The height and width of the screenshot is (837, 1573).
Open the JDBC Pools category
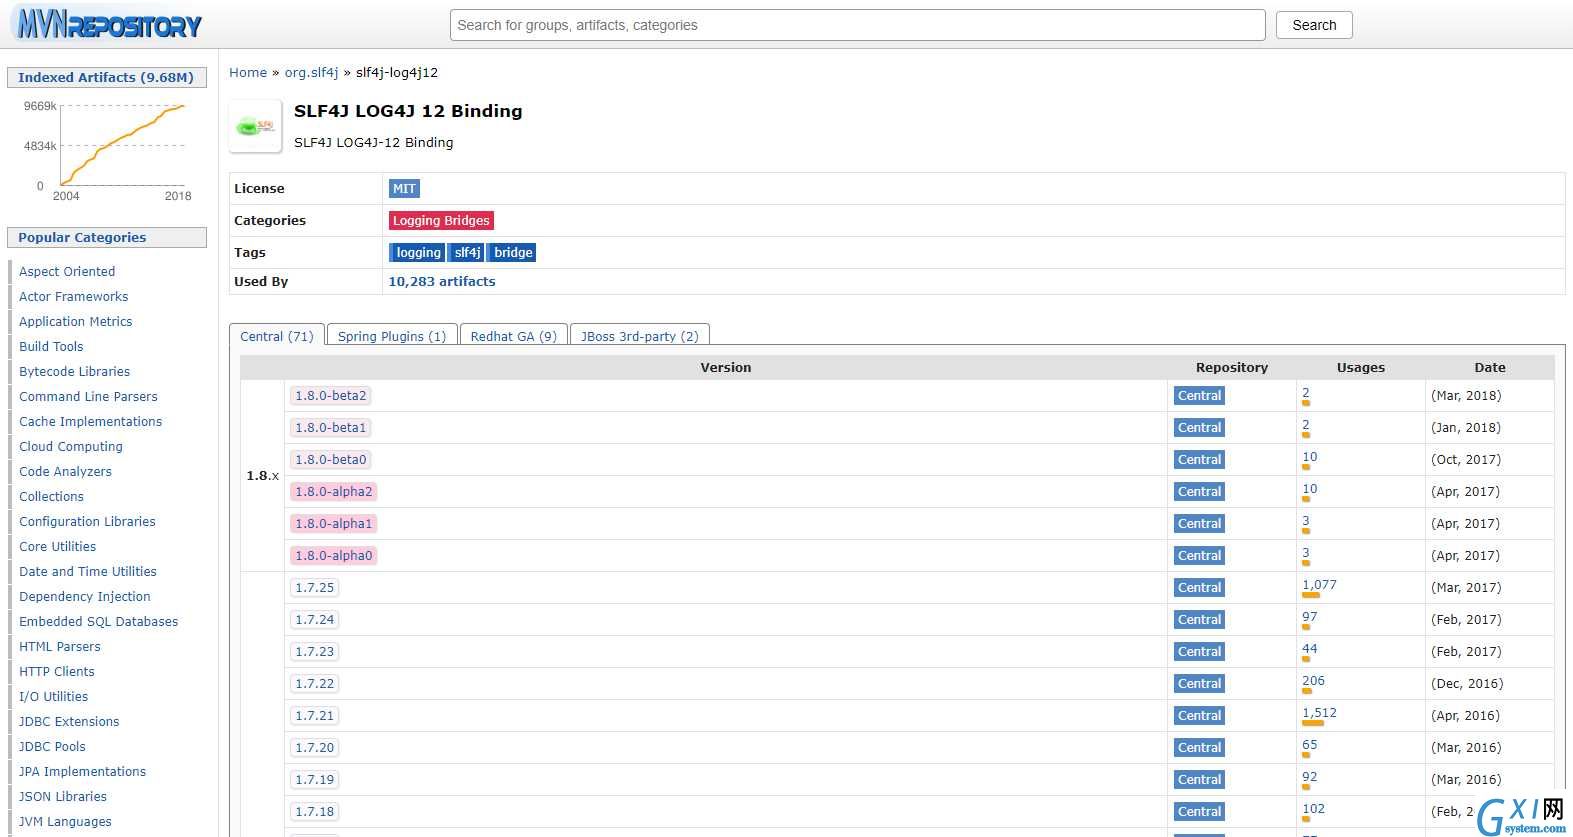(x=52, y=747)
